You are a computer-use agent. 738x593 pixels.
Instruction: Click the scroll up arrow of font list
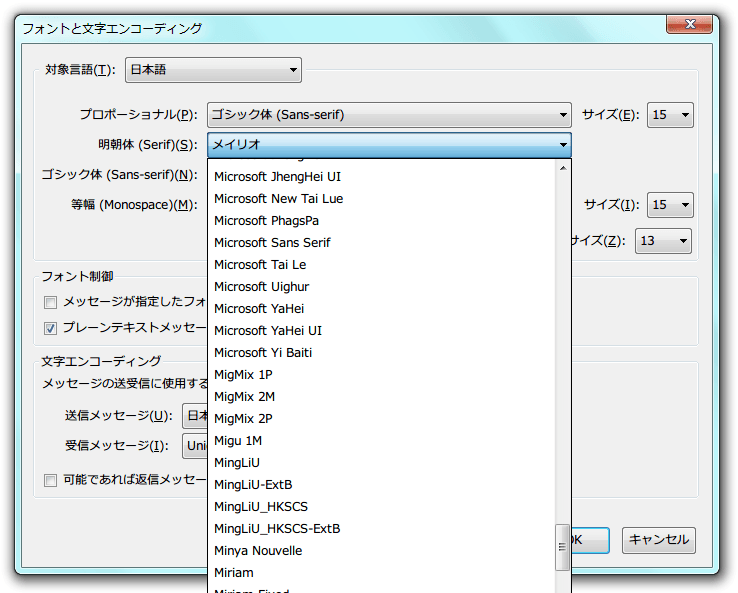[563, 166]
